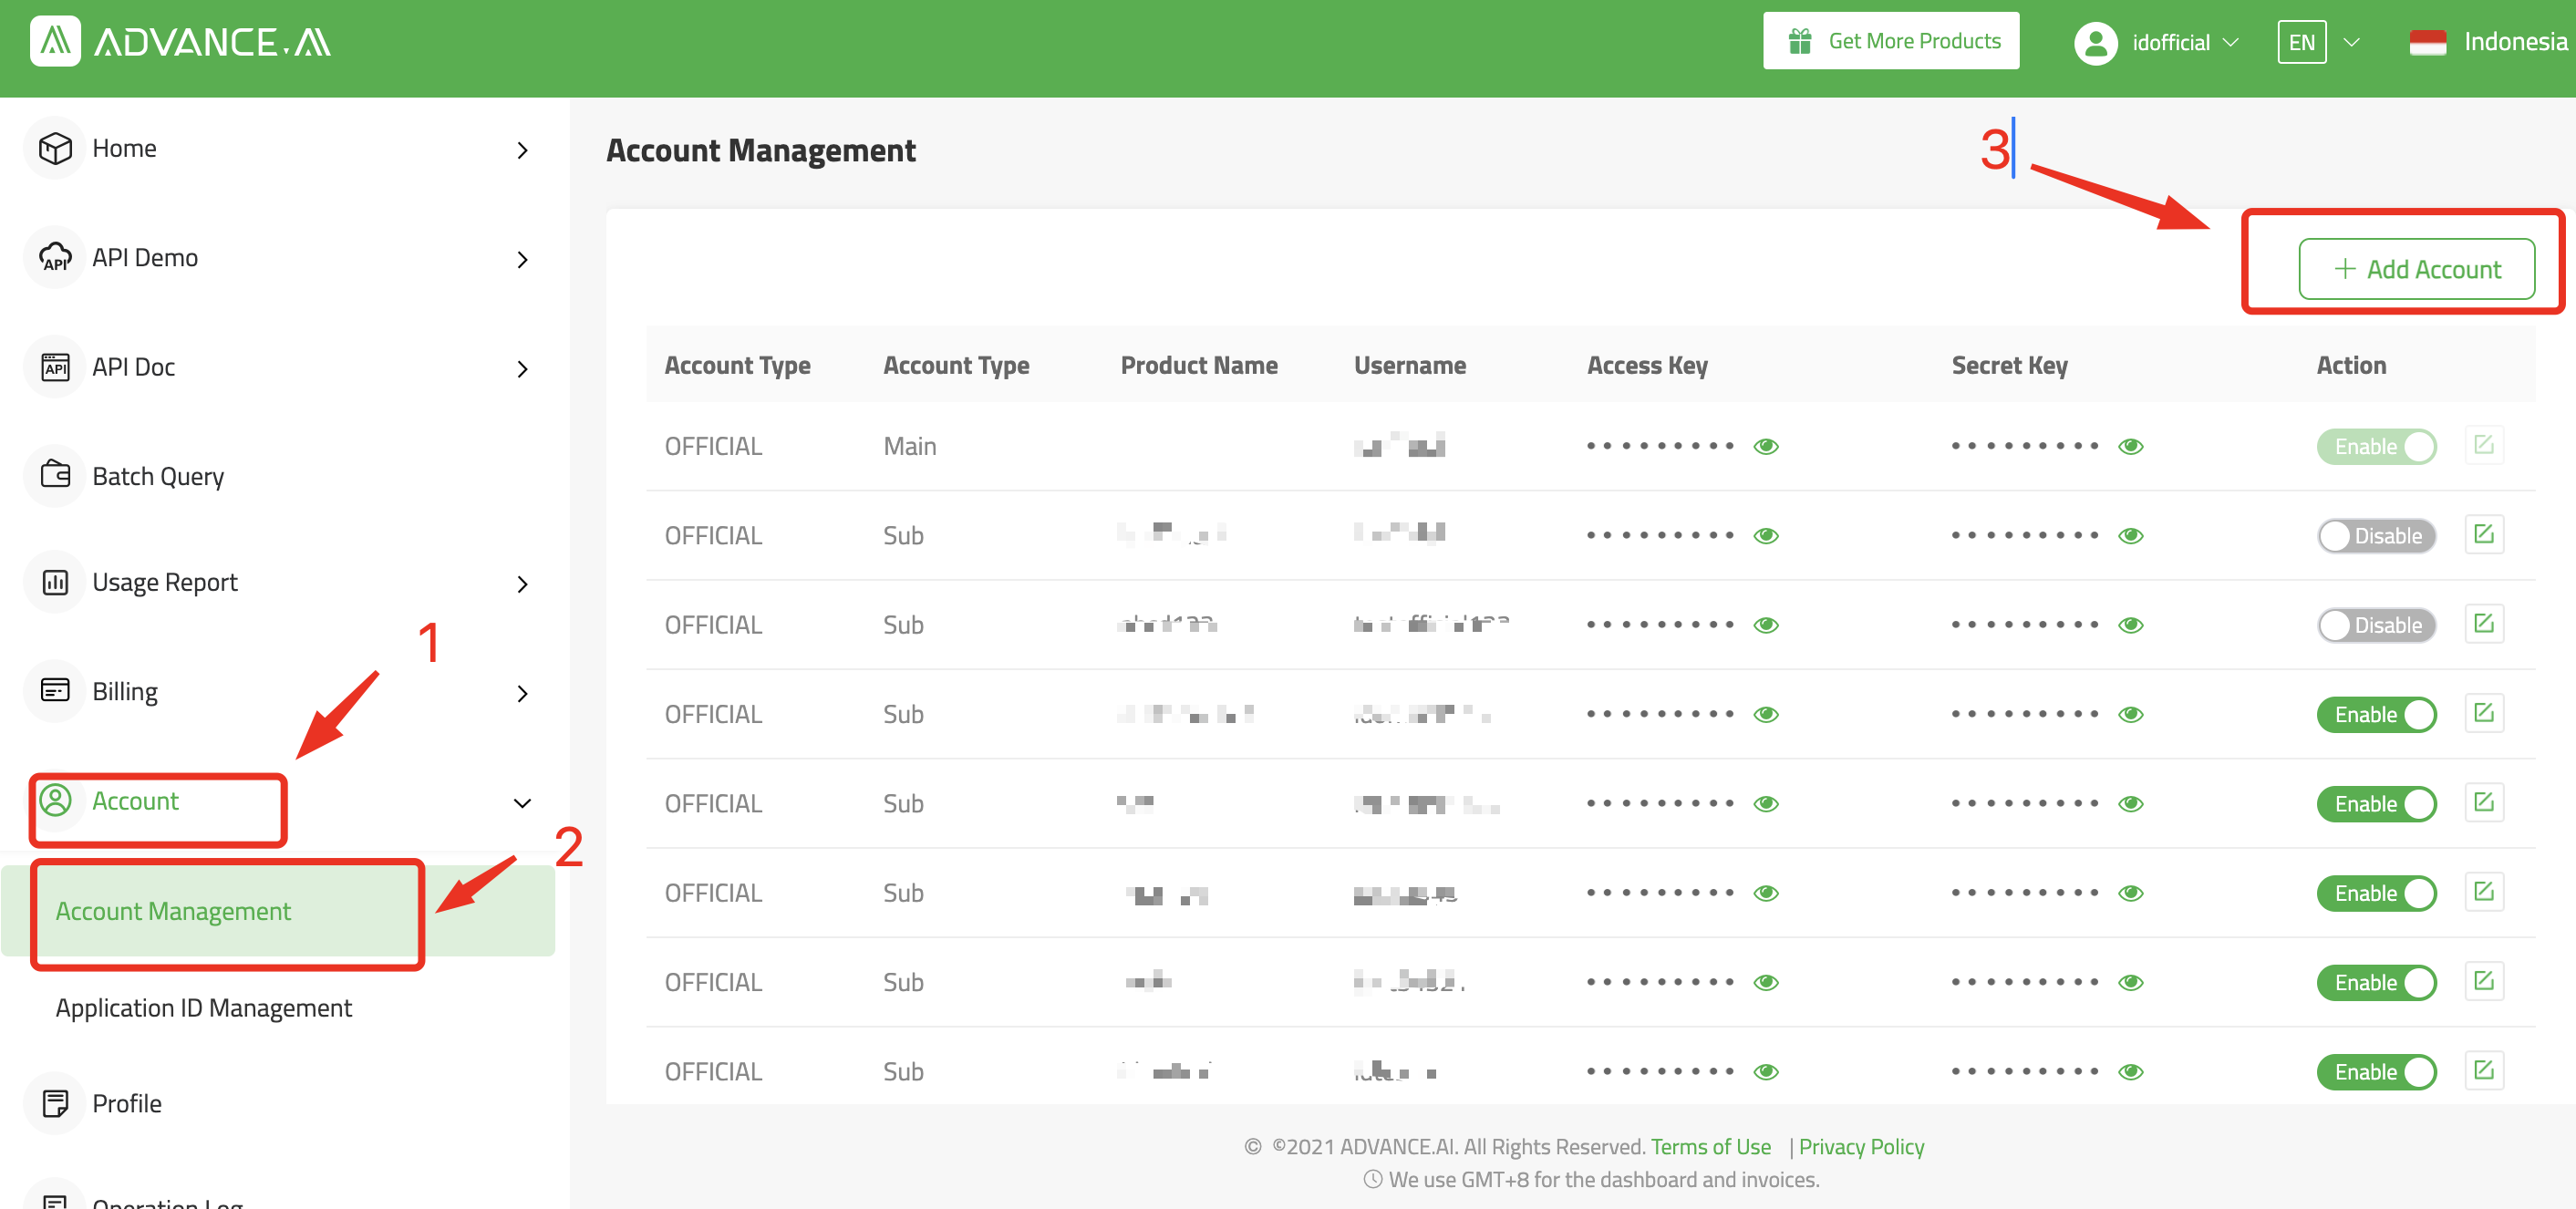Click the Usage Report chart icon
Viewport: 2576px width, 1209px height.
(55, 582)
